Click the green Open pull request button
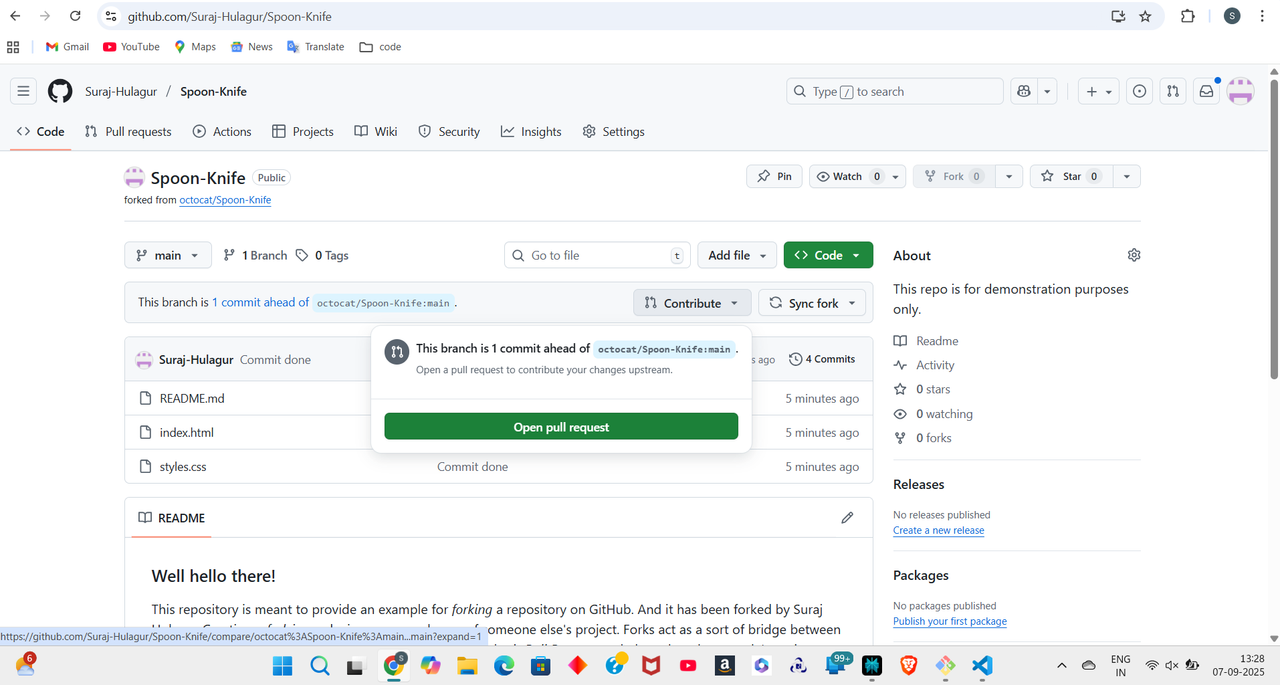 click(561, 427)
